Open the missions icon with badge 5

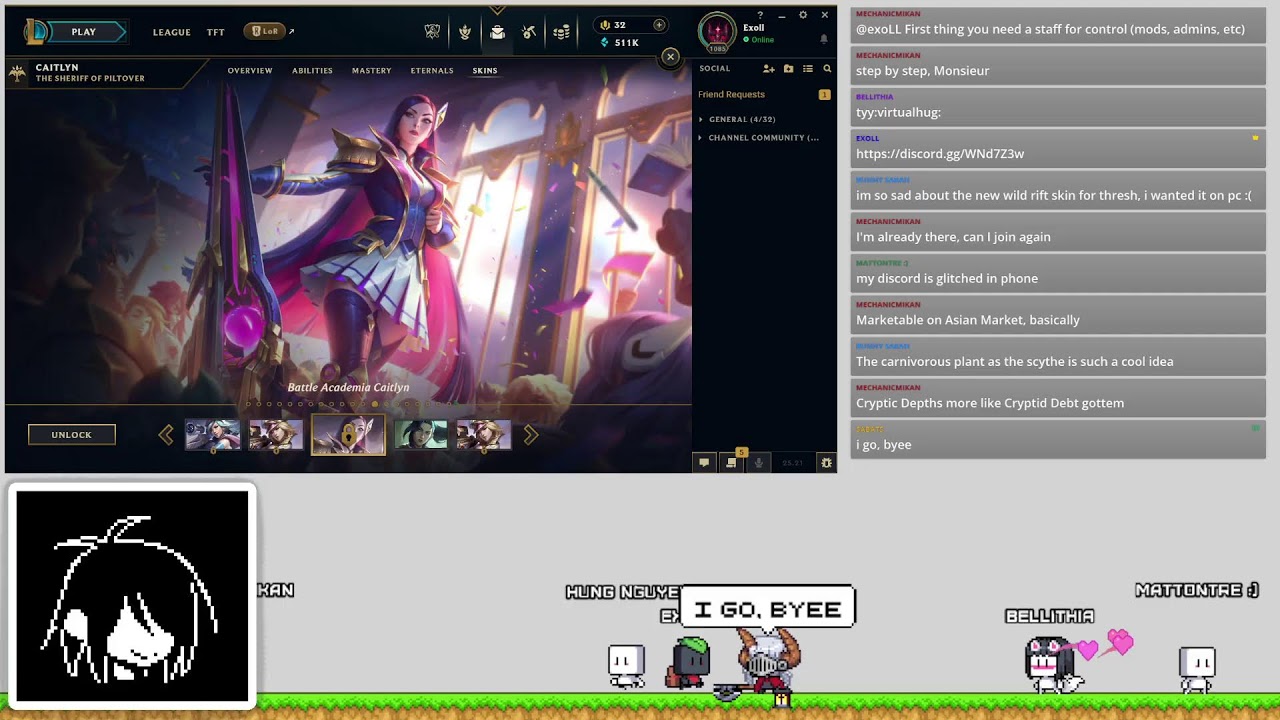732,462
